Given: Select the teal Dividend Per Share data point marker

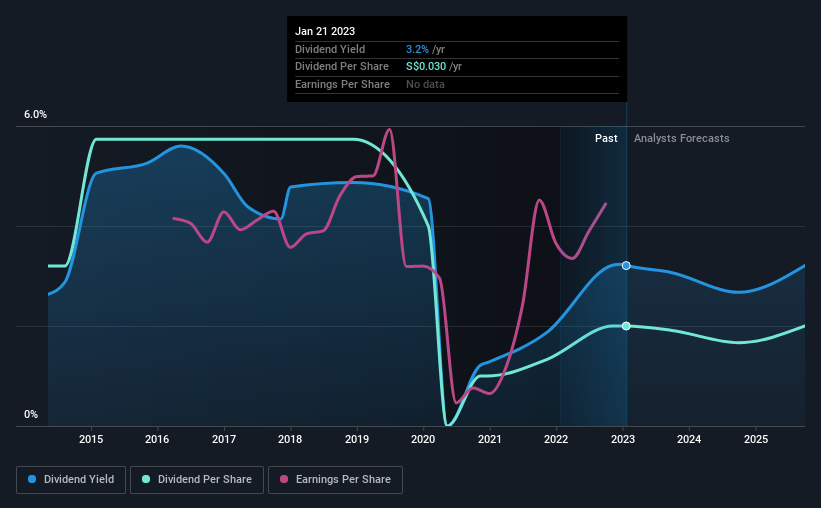Looking at the screenshot, I should (x=626, y=326).
